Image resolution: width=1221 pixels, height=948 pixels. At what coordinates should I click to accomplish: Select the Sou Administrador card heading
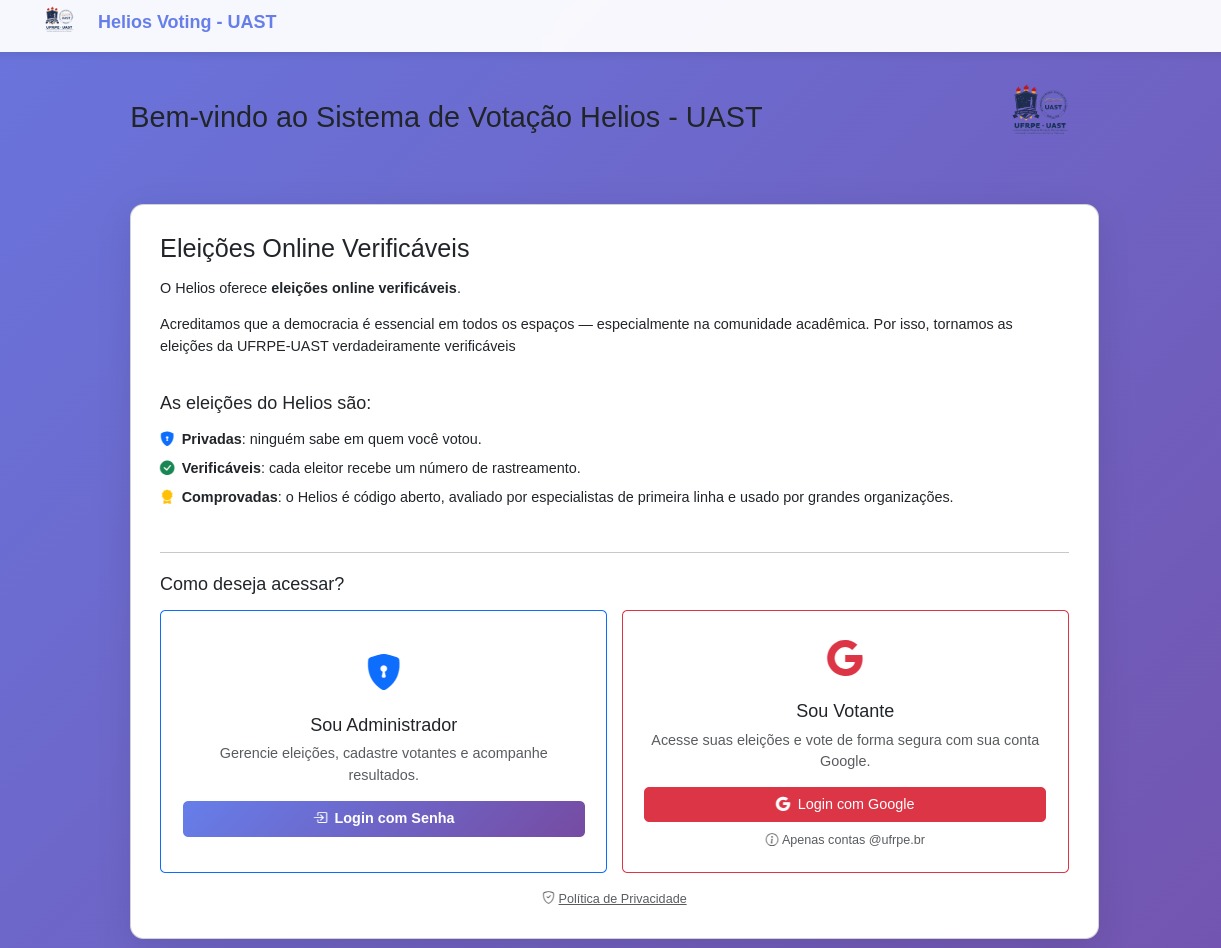coord(383,725)
